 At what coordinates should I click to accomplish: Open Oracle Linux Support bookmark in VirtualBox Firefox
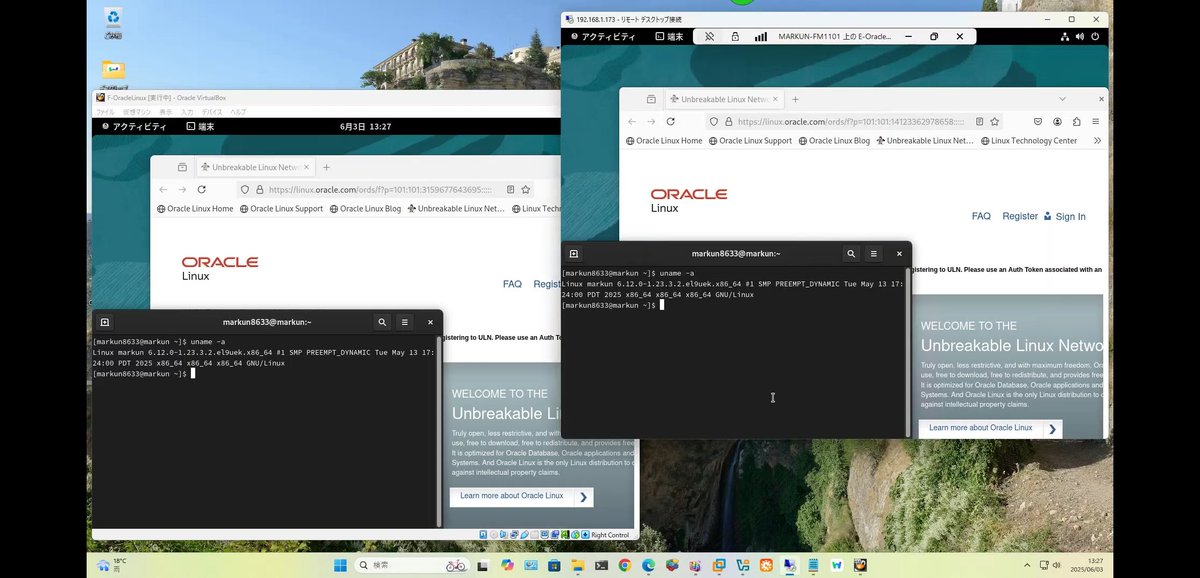(x=282, y=209)
